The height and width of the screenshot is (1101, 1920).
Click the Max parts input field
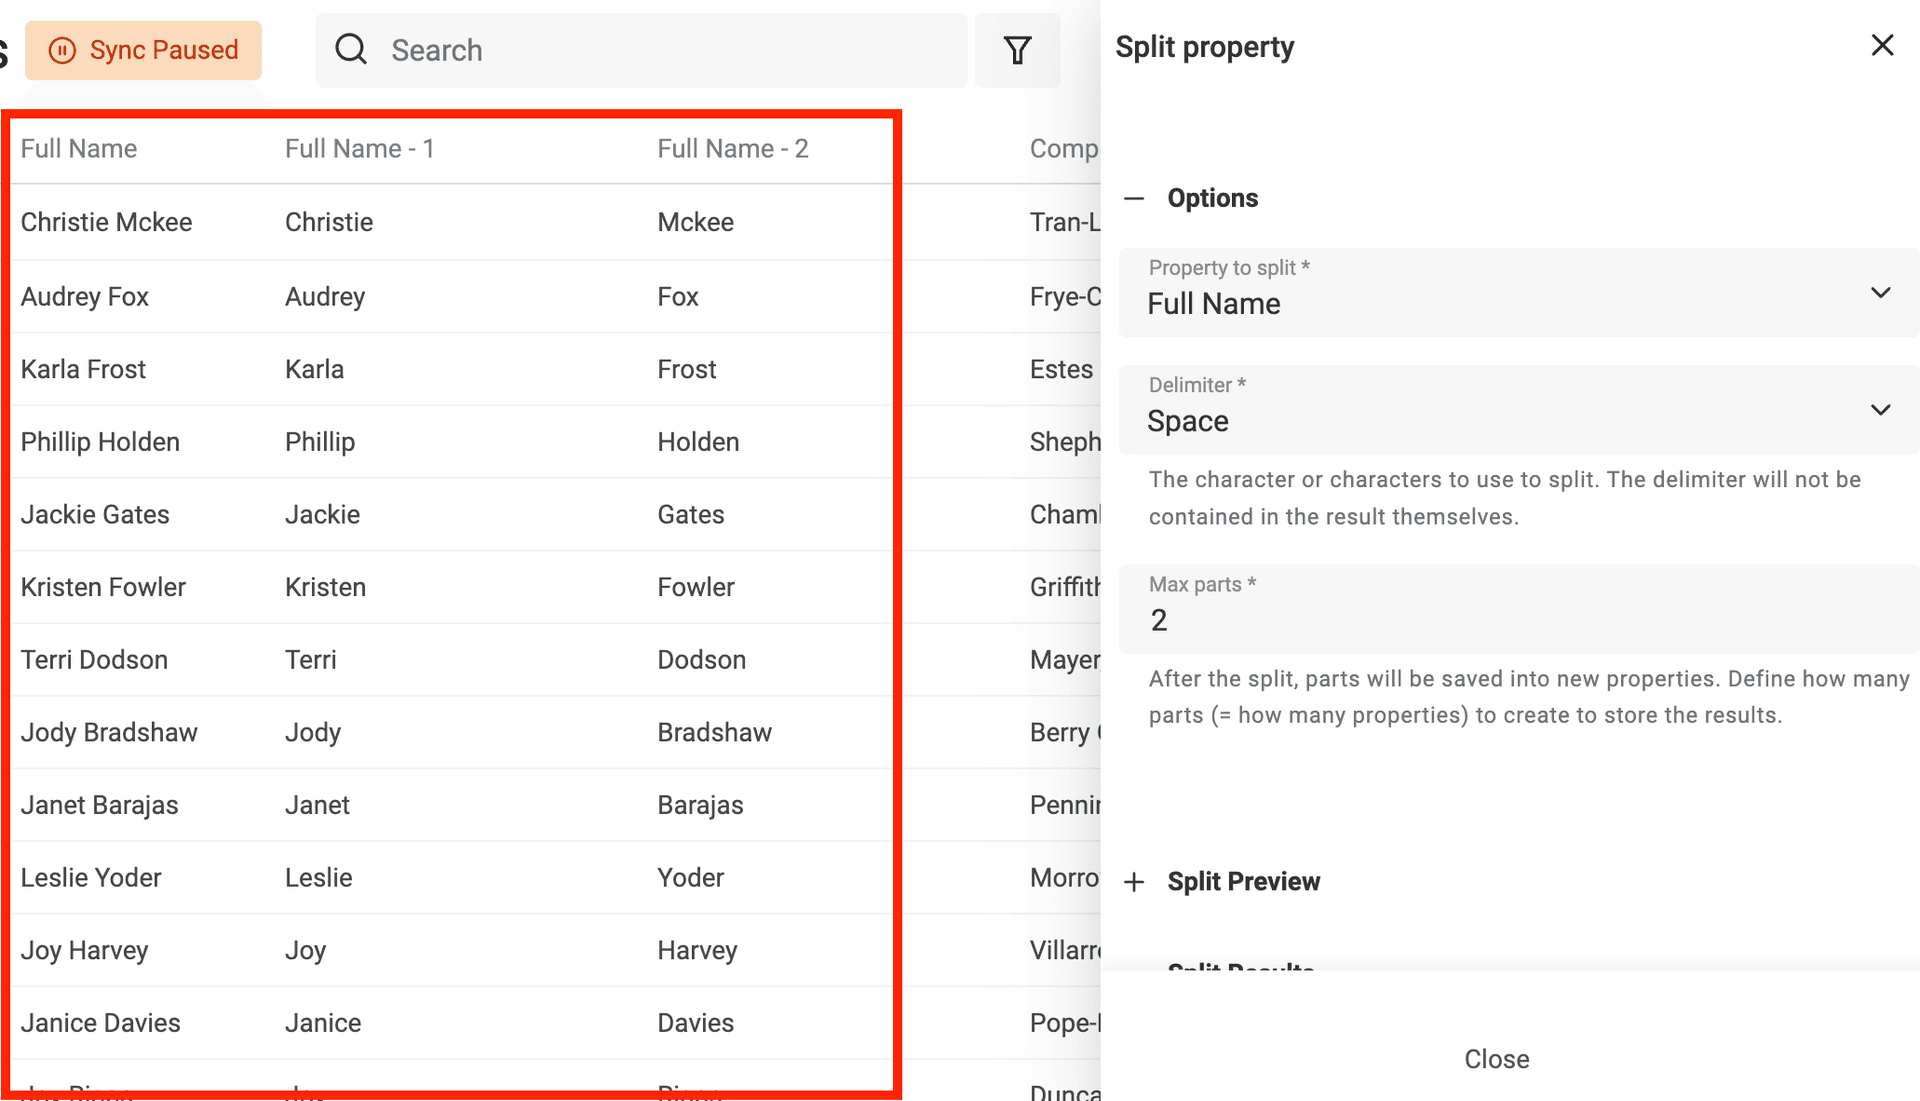point(1519,620)
